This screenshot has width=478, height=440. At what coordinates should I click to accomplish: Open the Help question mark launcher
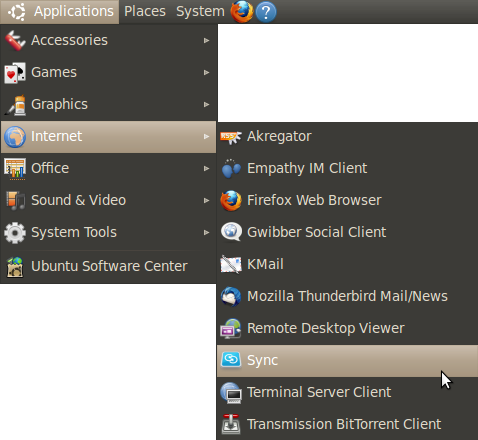[x=266, y=12]
